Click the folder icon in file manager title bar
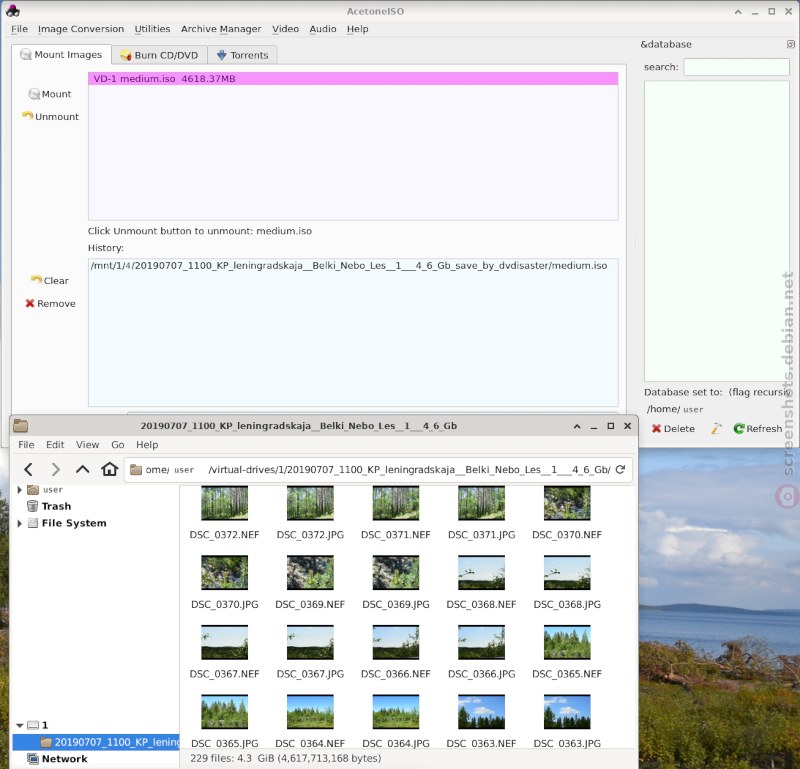Image resolution: width=800 pixels, height=769 pixels. coord(21,426)
